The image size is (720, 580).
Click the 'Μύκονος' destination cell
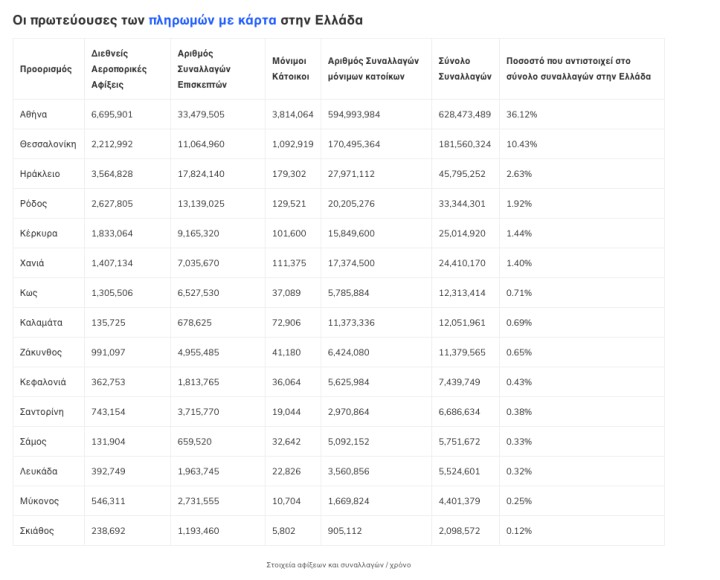tap(39, 500)
